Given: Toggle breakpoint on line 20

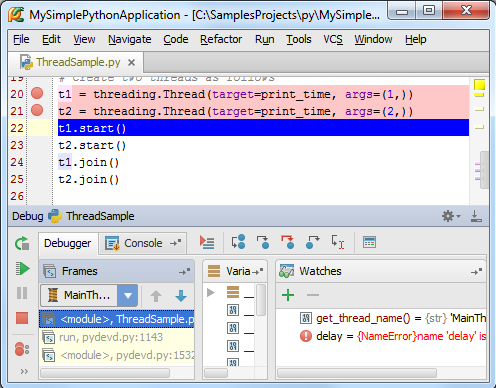Looking at the screenshot, I should pos(37,93).
